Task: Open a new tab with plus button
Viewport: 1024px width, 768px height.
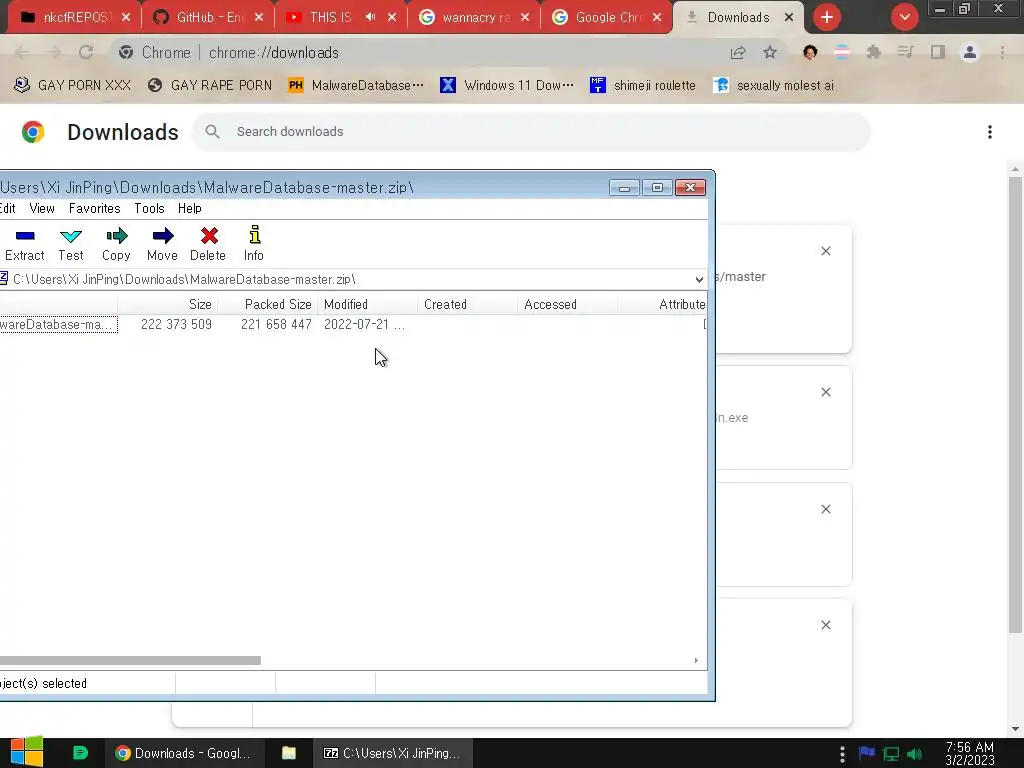Action: click(827, 18)
